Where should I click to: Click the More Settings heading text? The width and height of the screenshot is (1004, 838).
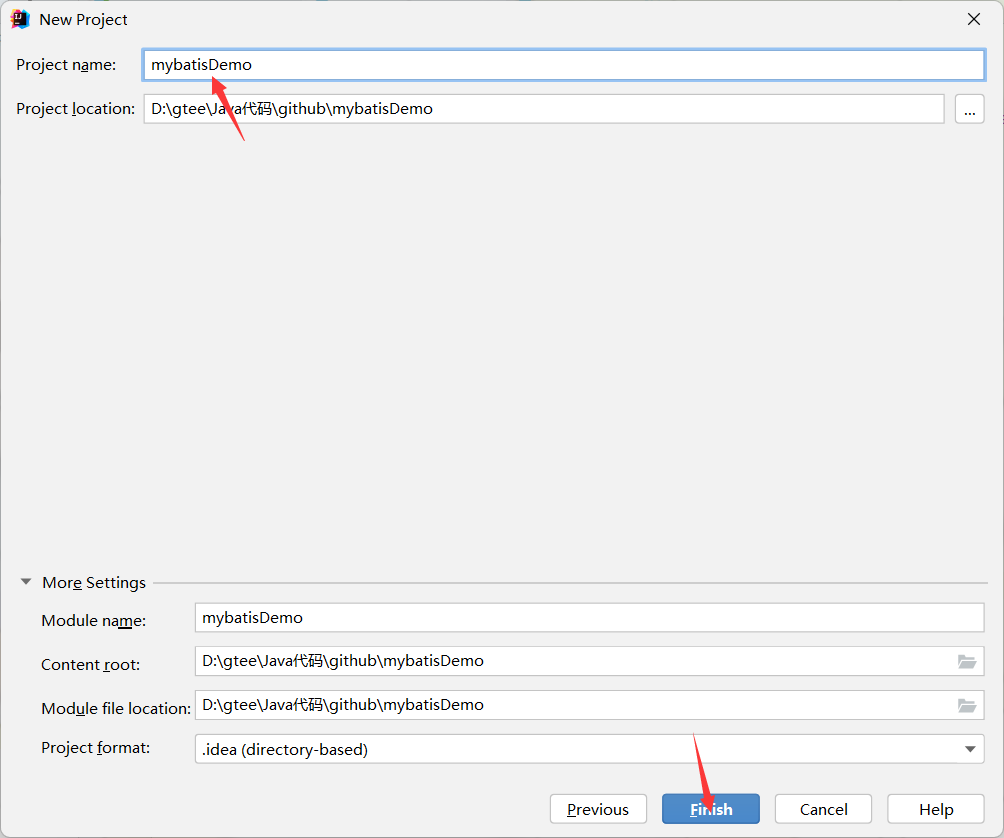click(x=94, y=583)
